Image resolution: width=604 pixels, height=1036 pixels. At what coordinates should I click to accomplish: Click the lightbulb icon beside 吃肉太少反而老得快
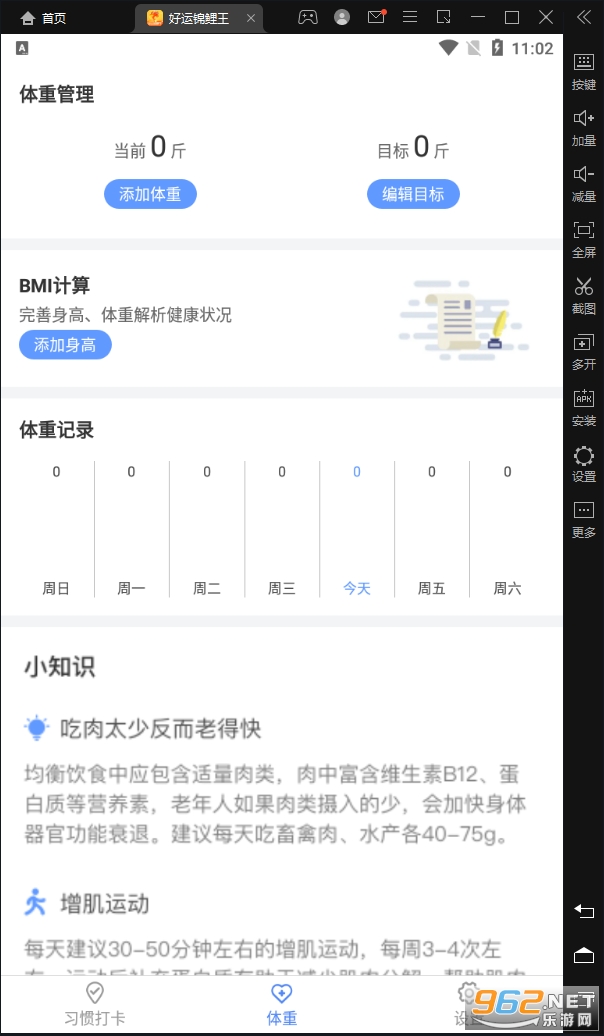pyautogui.click(x=36, y=728)
